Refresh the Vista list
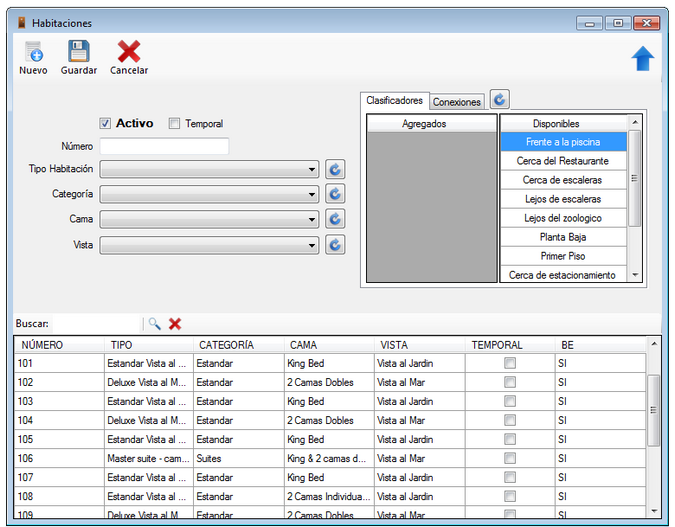The image size is (675, 527). coord(335,245)
